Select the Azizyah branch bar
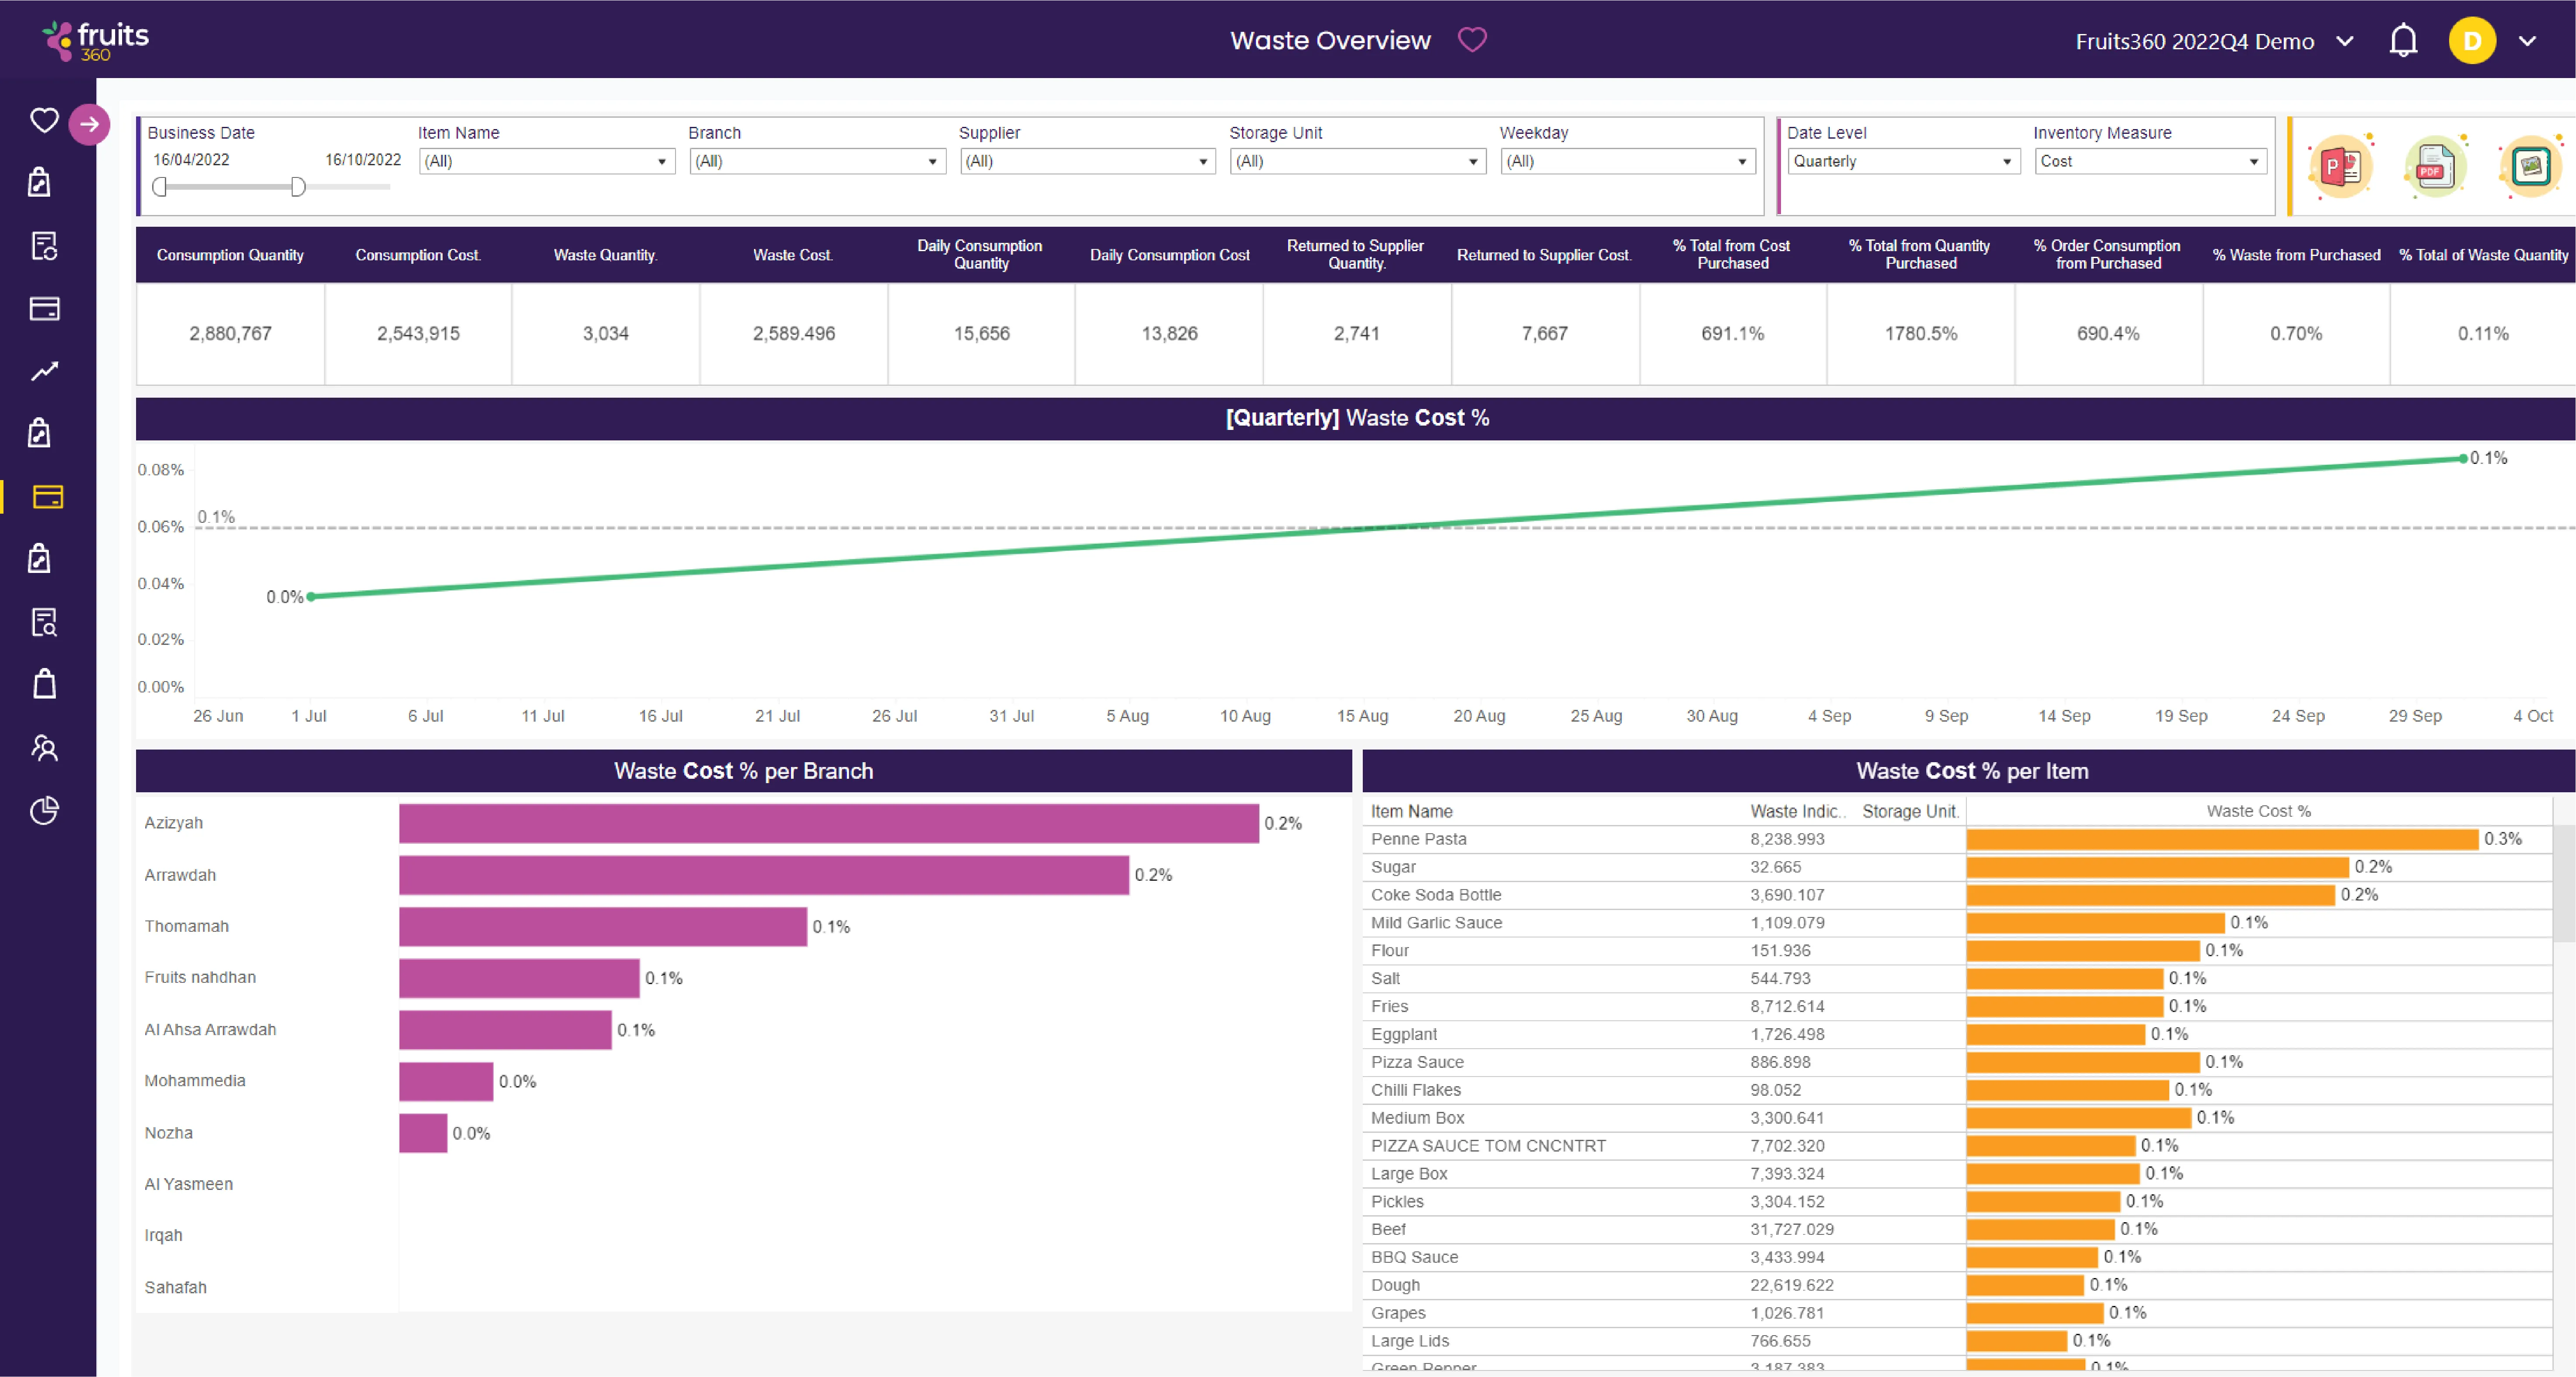The image size is (2576, 1377). (x=828, y=823)
